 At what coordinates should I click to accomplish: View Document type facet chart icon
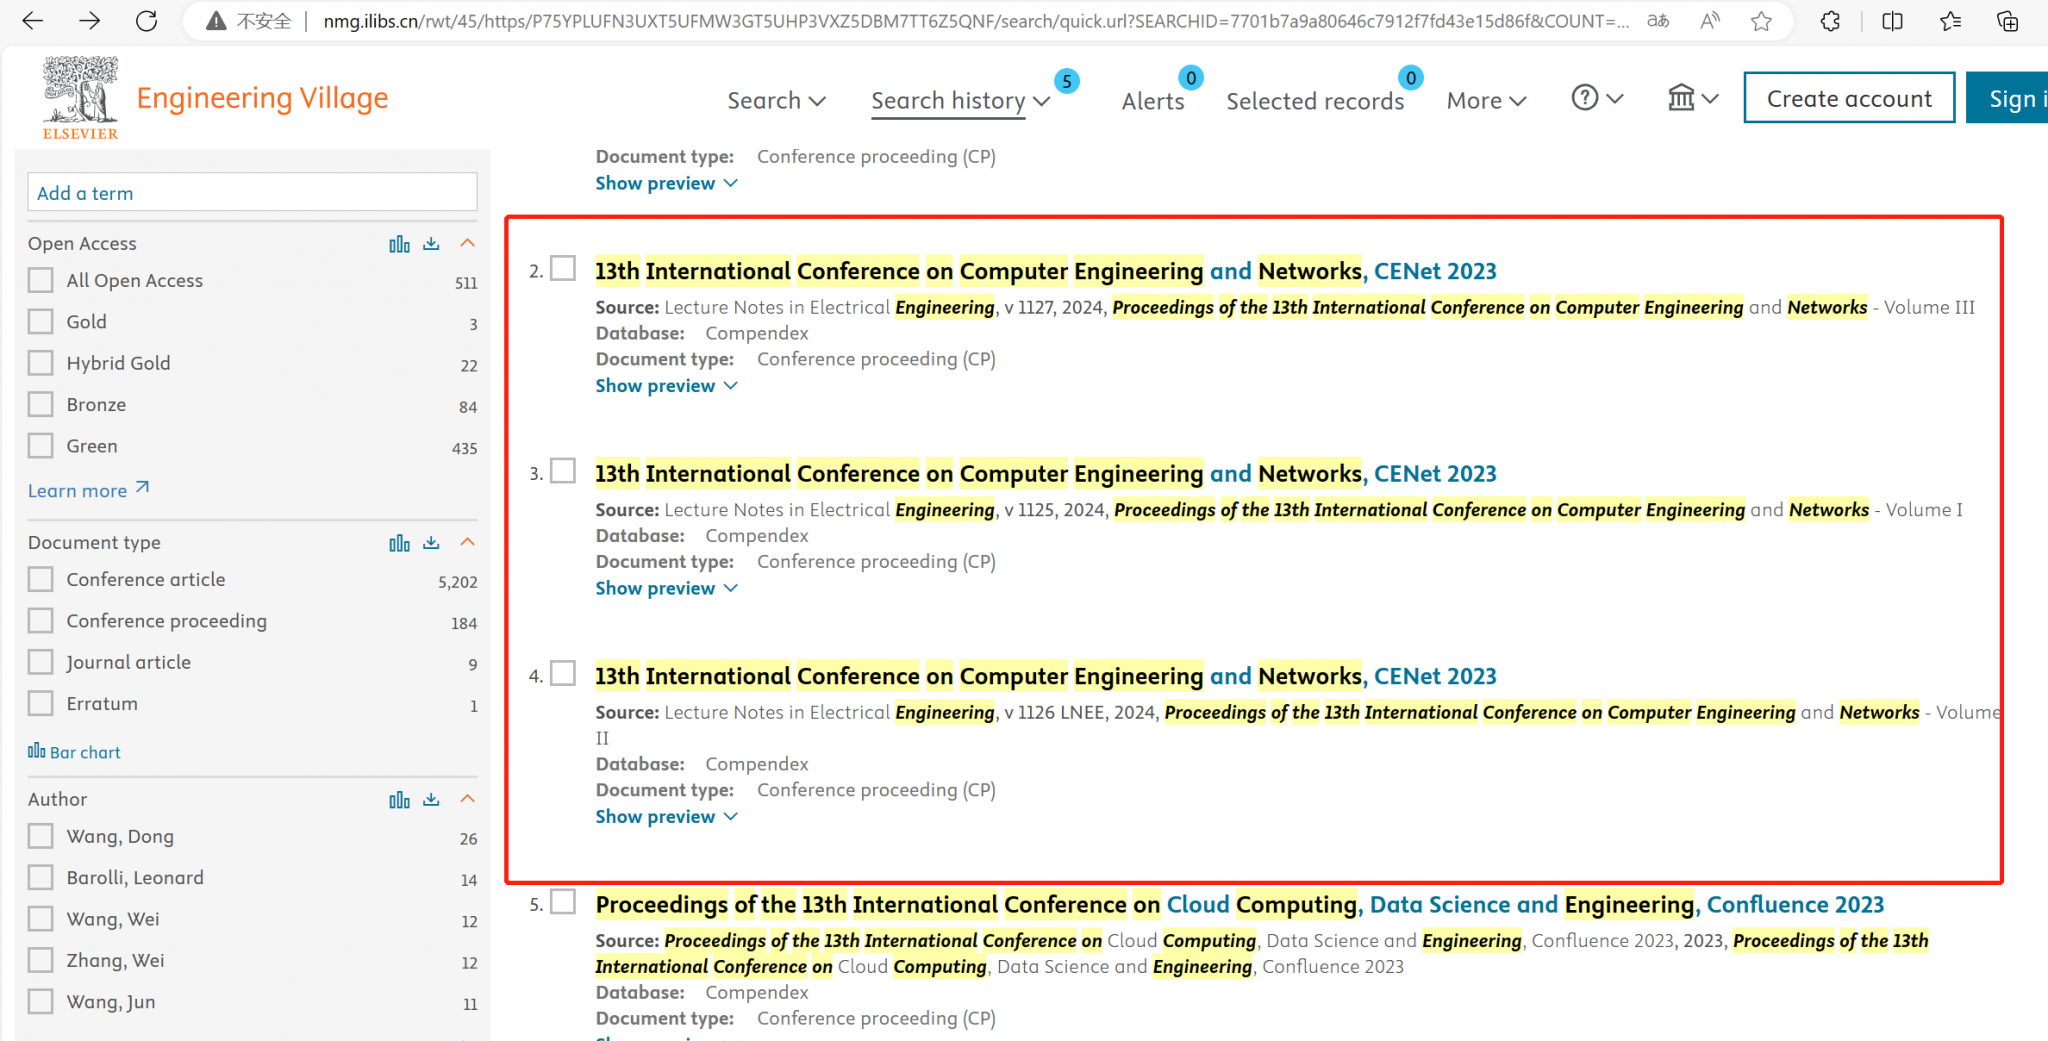coord(399,543)
